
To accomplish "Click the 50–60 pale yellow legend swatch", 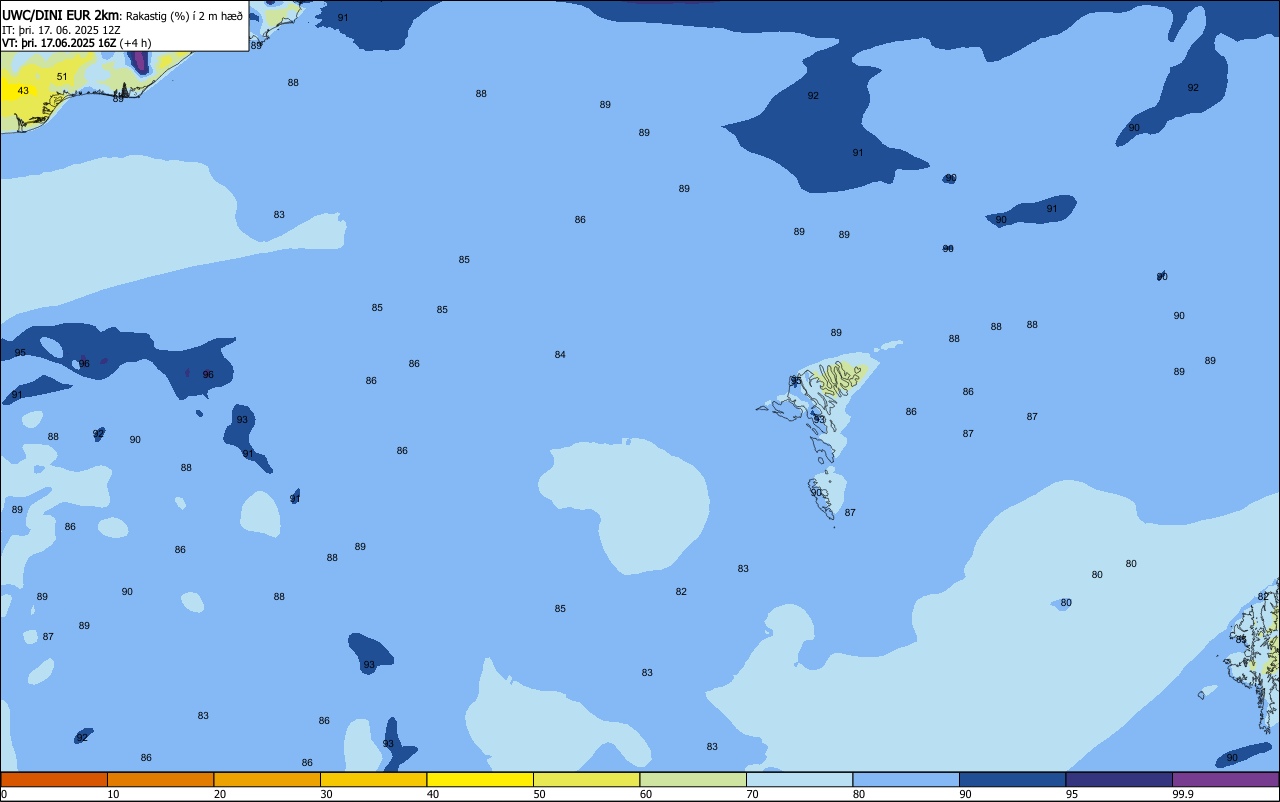I will [586, 779].
